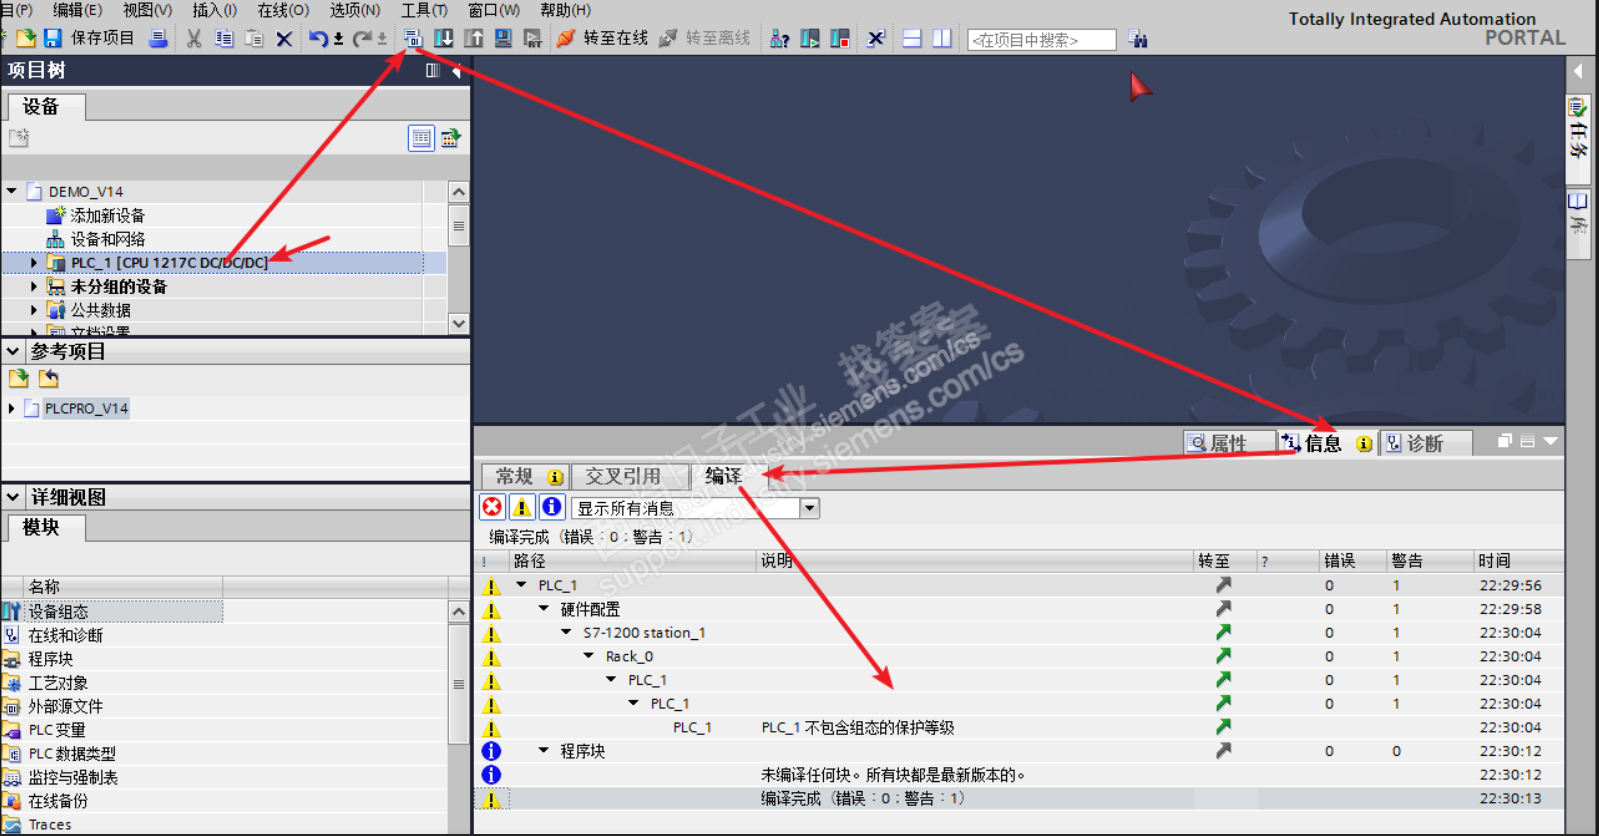Screen dimensions: 1599x836
Task: Open the 视图(V) menu
Action: 147,10
